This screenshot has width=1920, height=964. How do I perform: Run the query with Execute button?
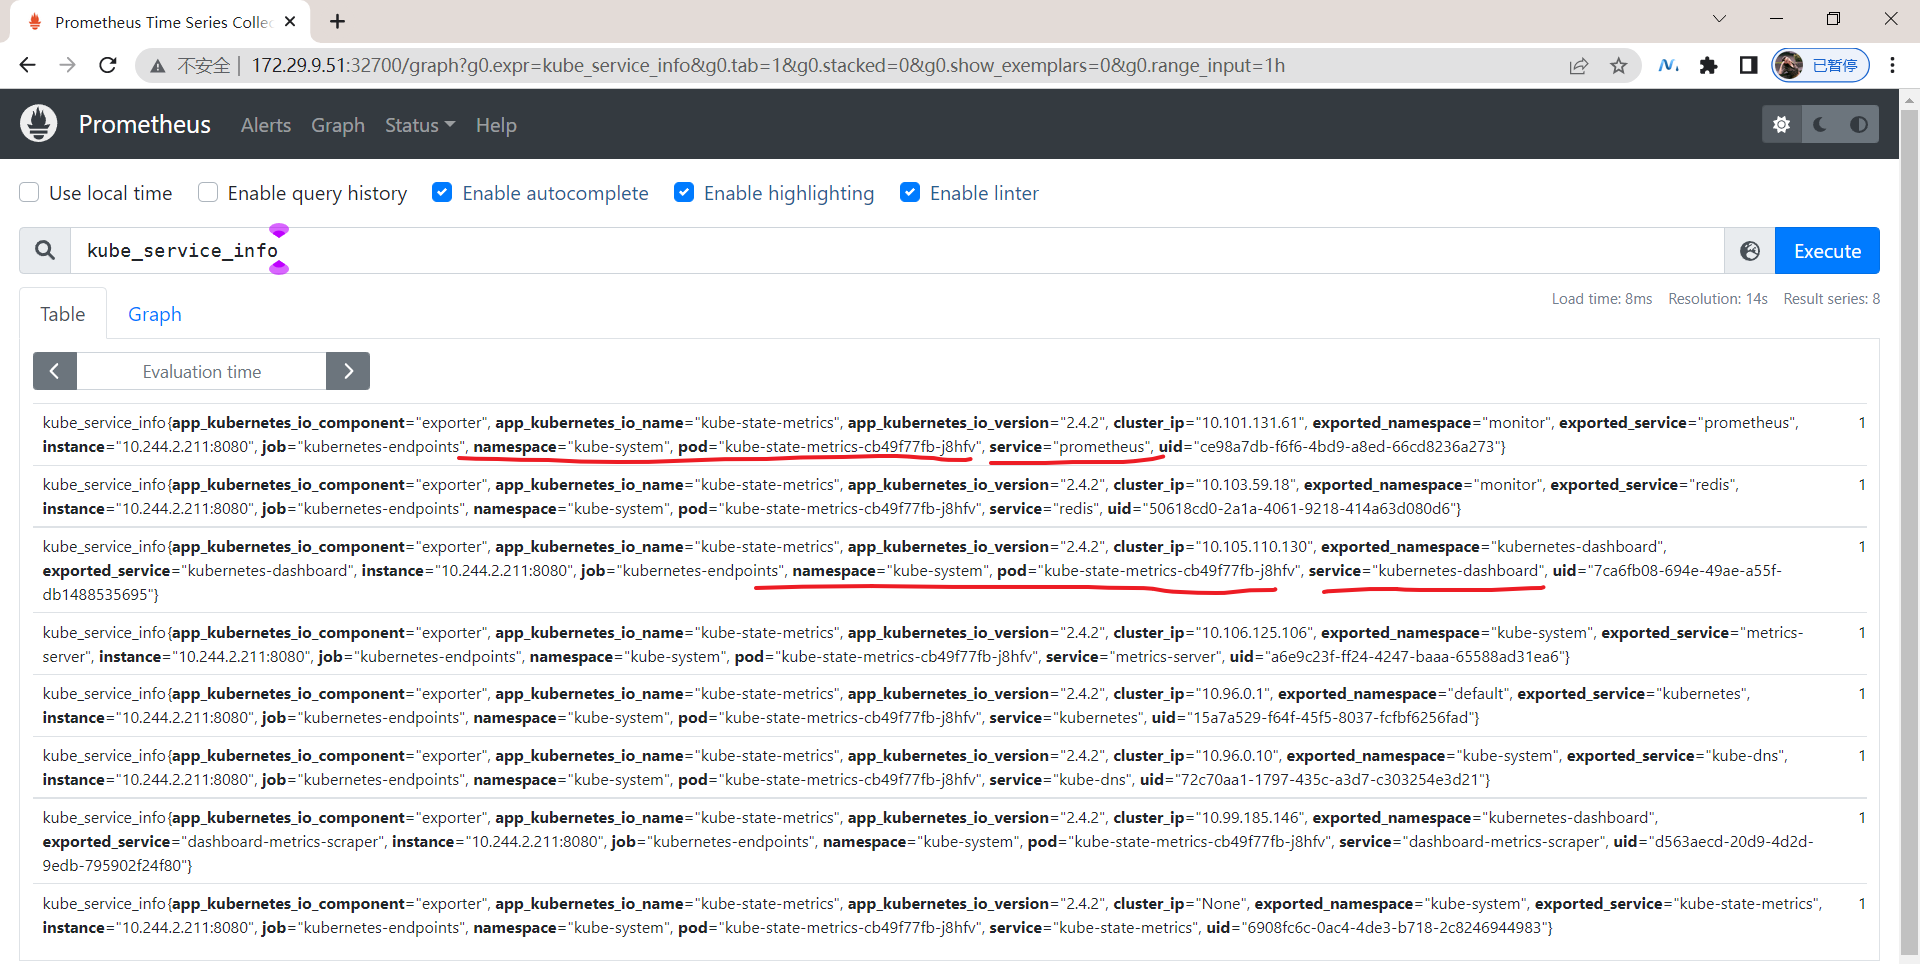tap(1827, 251)
